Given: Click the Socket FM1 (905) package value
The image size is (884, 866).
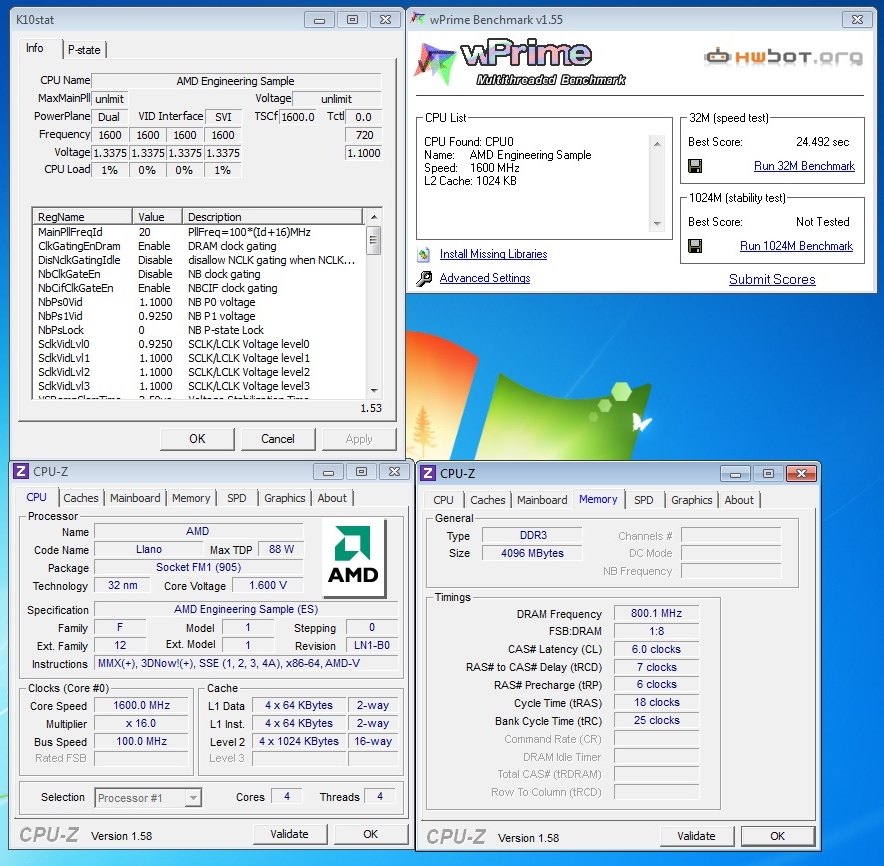Looking at the screenshot, I should pyautogui.click(x=198, y=567).
